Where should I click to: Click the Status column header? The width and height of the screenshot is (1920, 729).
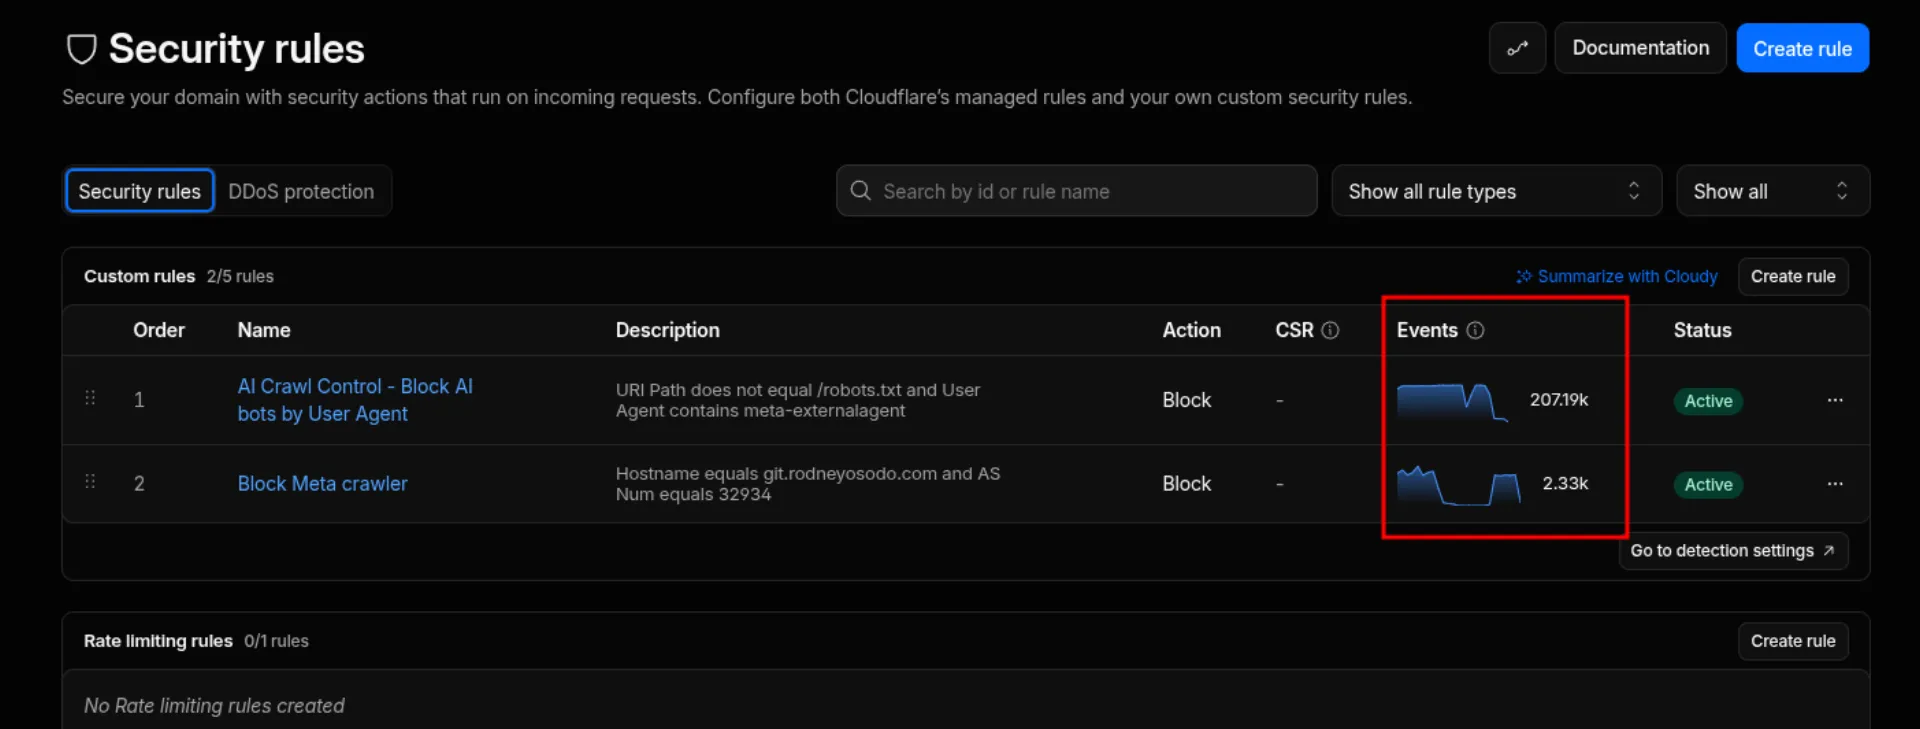(1702, 330)
